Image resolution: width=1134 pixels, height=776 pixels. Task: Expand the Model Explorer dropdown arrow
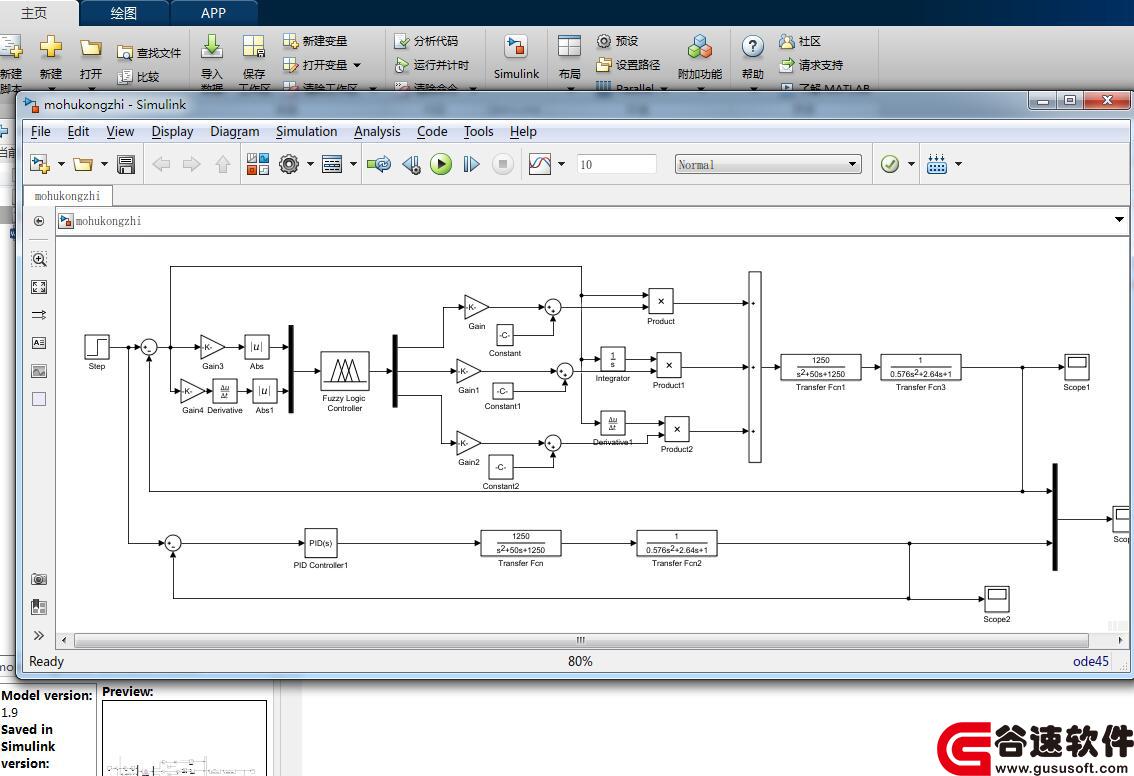click(353, 164)
